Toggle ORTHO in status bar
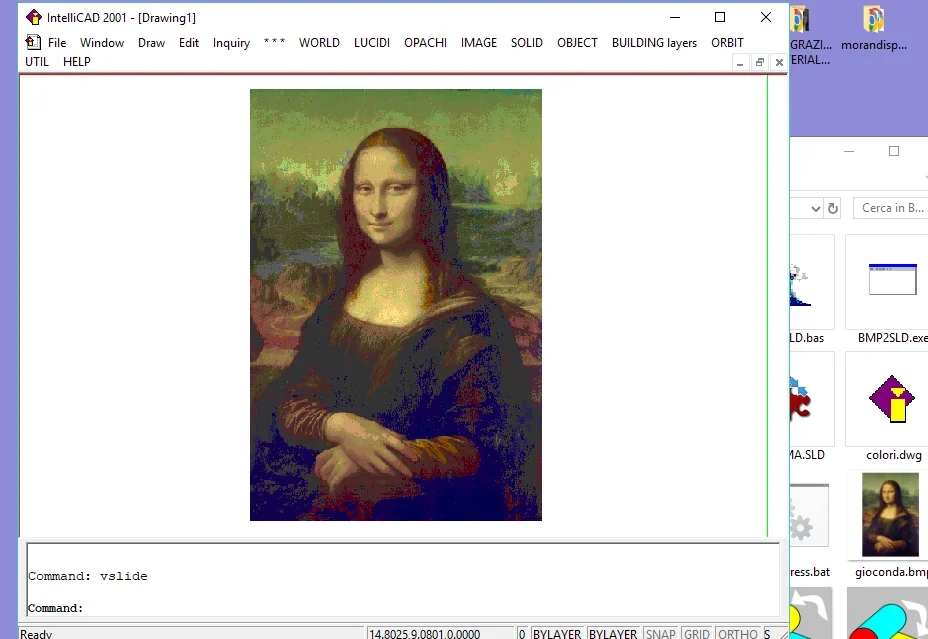The width and height of the screenshot is (928, 639). click(x=737, y=634)
